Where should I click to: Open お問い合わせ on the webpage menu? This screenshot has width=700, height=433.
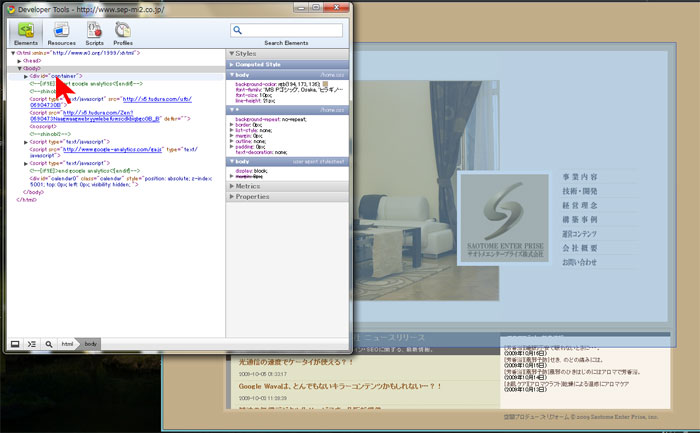[579, 262]
